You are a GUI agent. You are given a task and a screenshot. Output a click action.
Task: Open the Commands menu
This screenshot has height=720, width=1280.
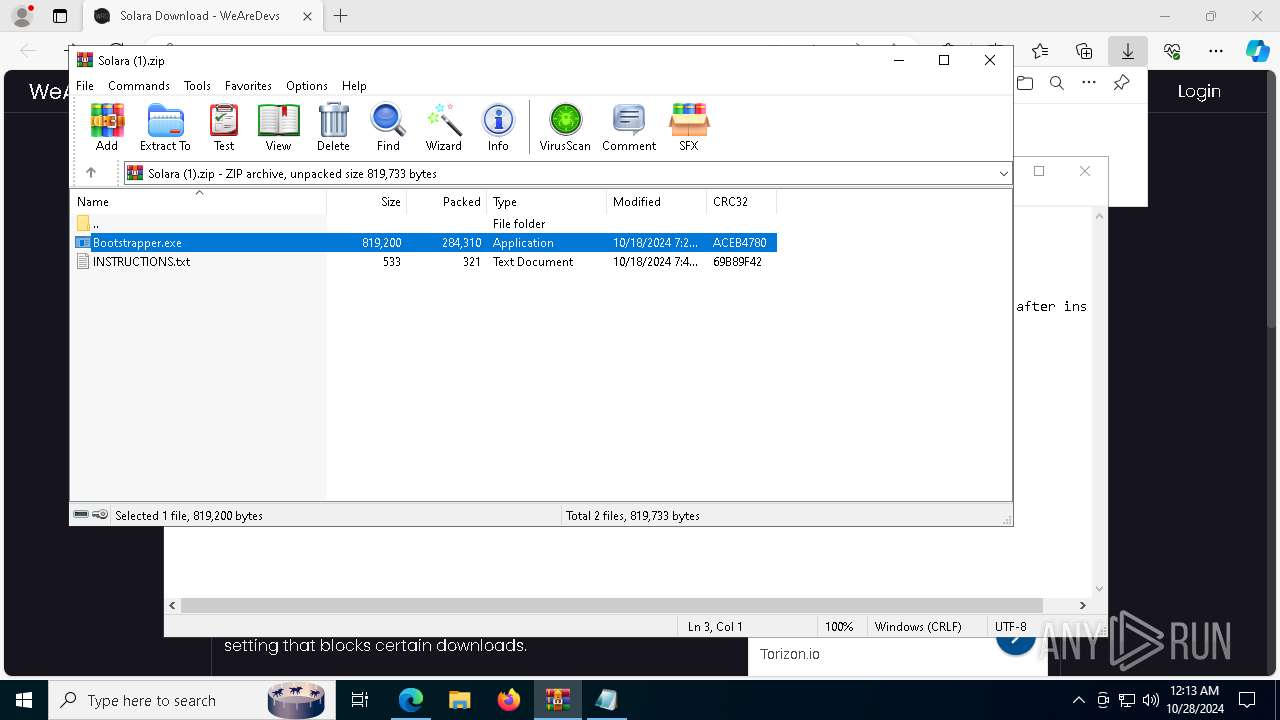[x=139, y=86]
